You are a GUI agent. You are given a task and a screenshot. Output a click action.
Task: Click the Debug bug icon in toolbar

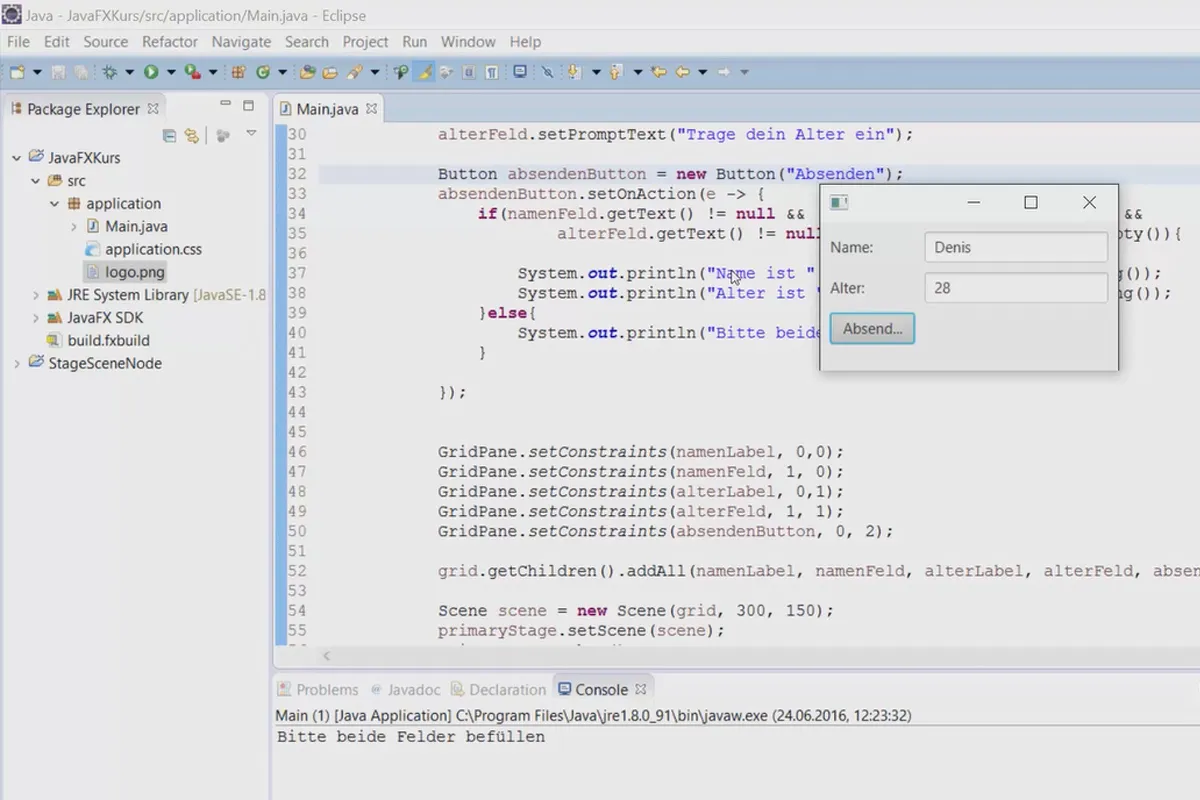point(110,72)
